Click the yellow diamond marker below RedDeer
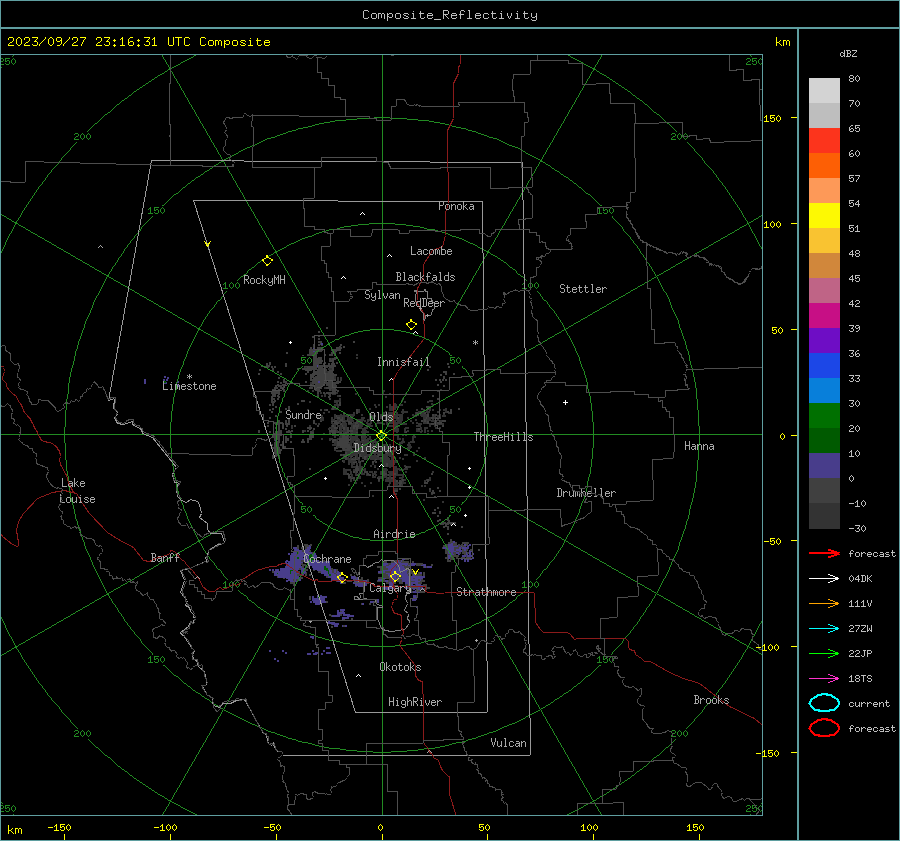 tap(412, 325)
